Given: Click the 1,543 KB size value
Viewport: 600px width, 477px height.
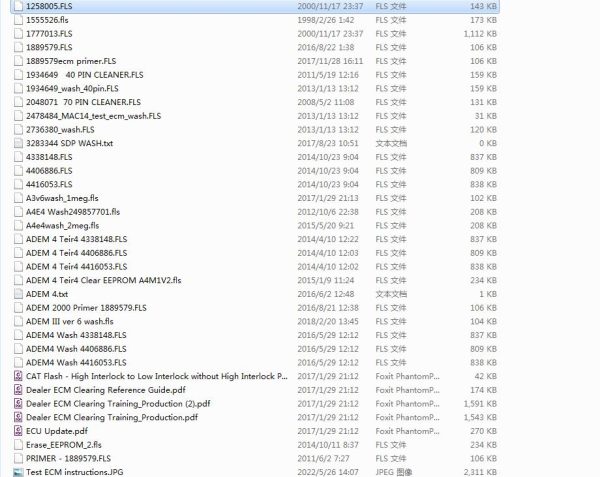Looking at the screenshot, I should pos(480,417).
